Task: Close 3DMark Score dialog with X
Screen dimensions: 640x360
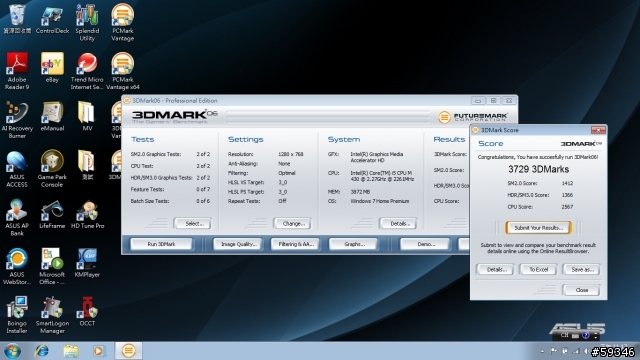Action: [x=598, y=130]
